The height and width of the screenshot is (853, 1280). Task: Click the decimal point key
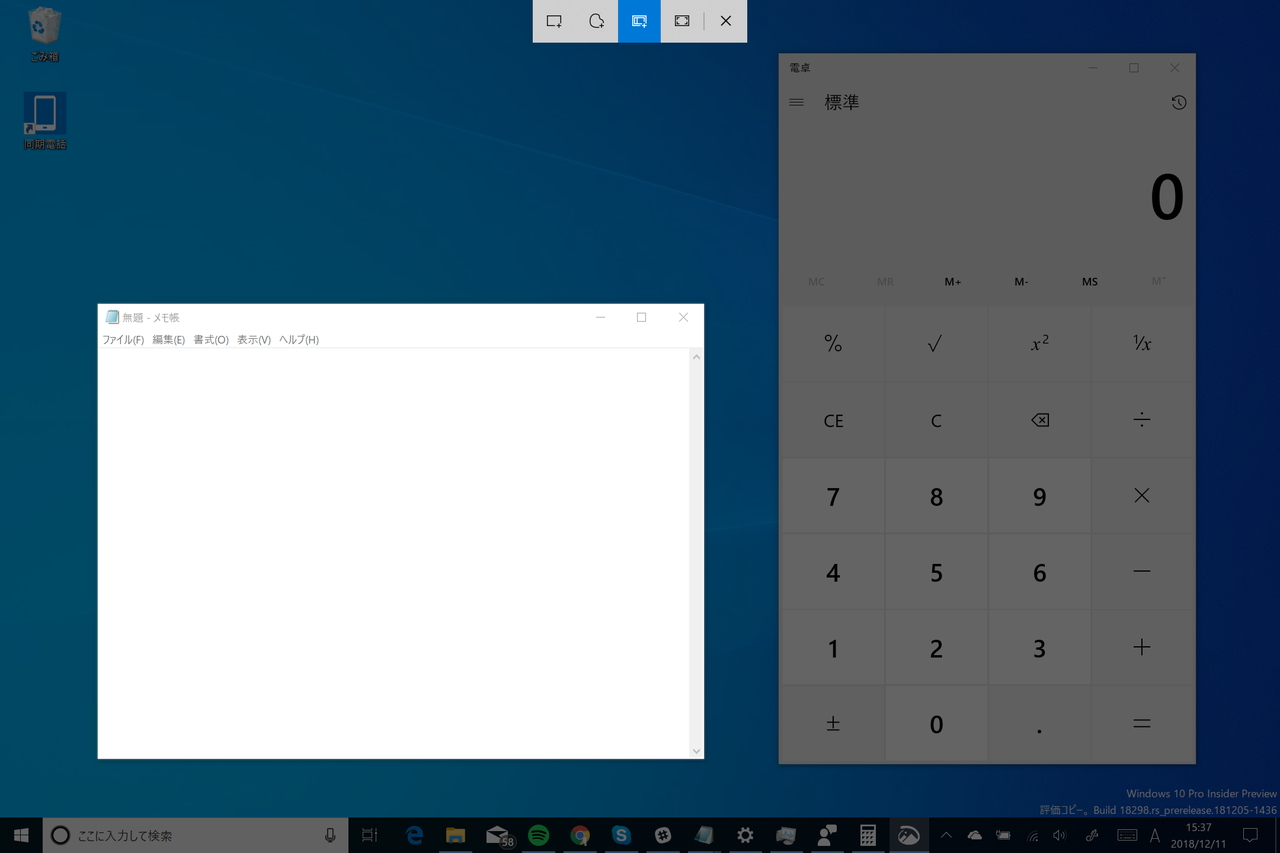pos(1039,724)
